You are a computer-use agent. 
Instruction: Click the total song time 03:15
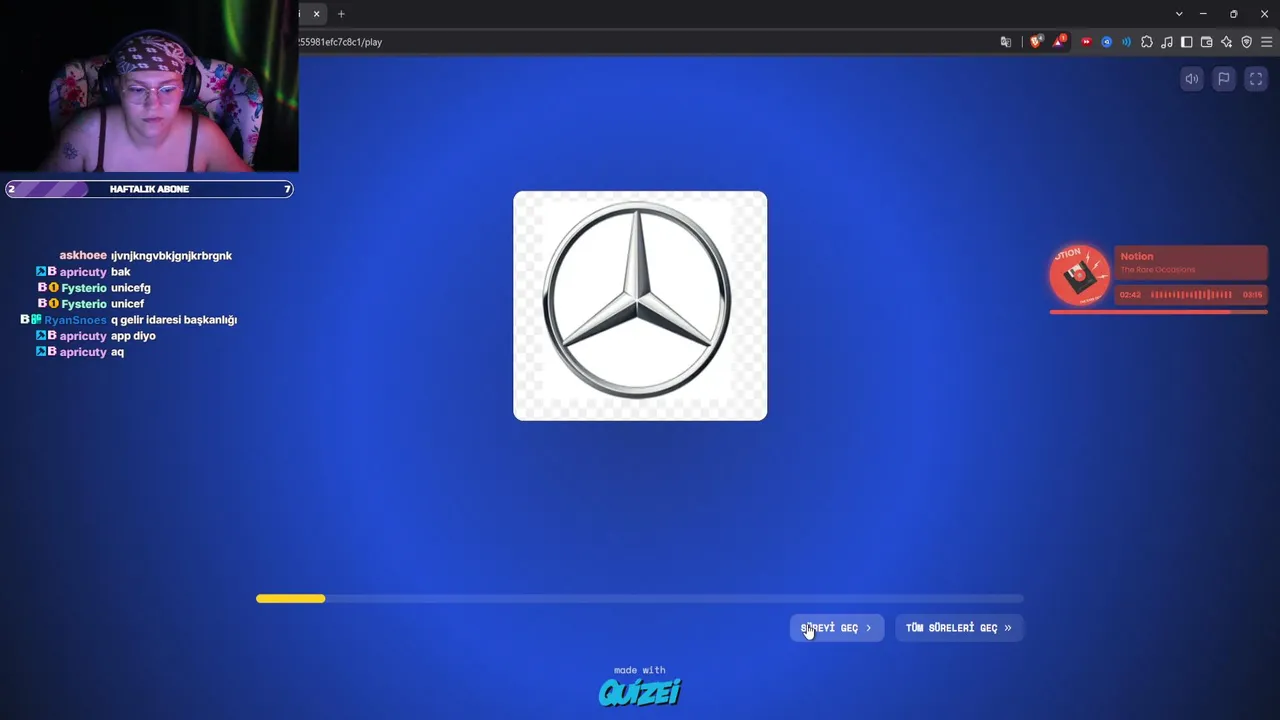[1252, 295]
